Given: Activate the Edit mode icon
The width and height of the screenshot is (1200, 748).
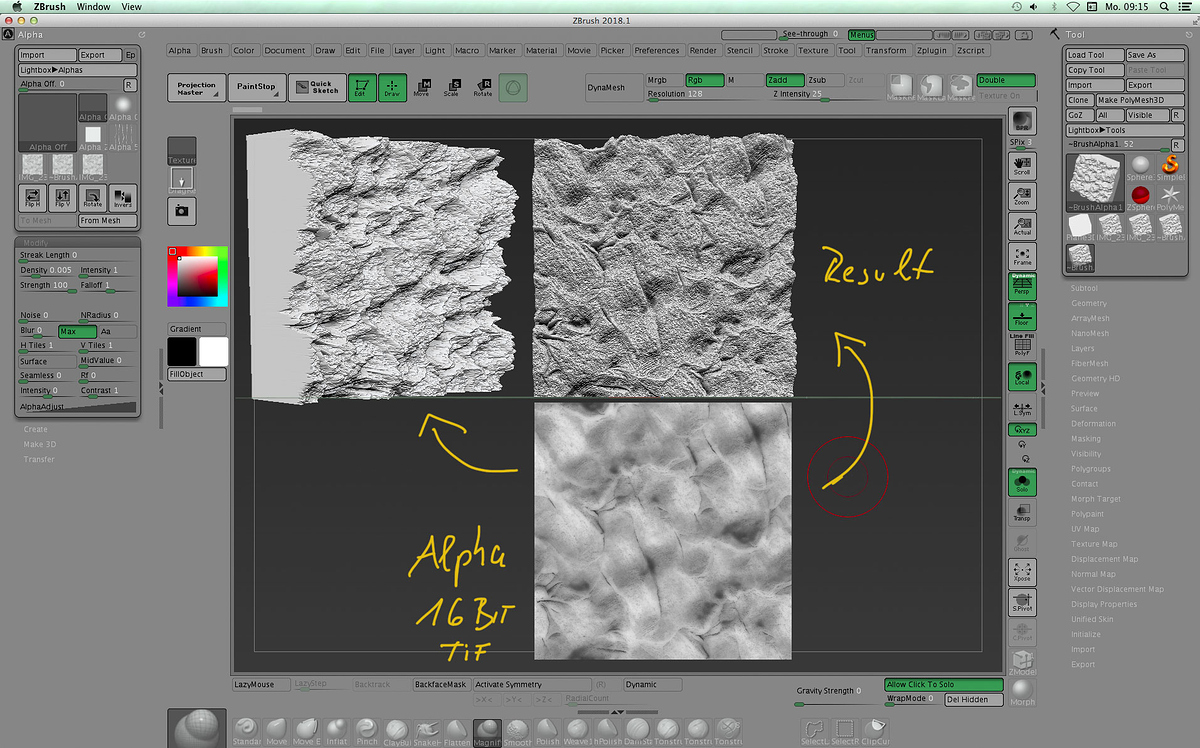Looking at the screenshot, I should point(361,88).
